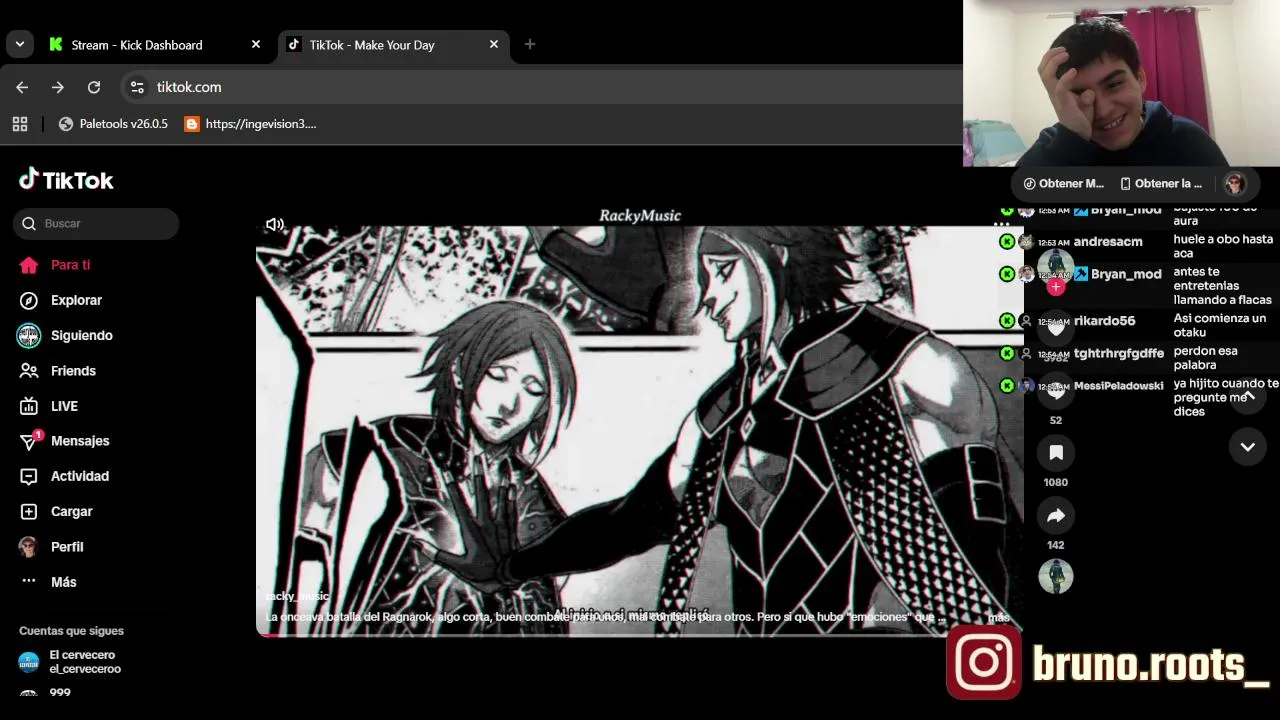1280x720 pixels.
Task: Open the Siguiendo feed
Action: tap(66, 335)
